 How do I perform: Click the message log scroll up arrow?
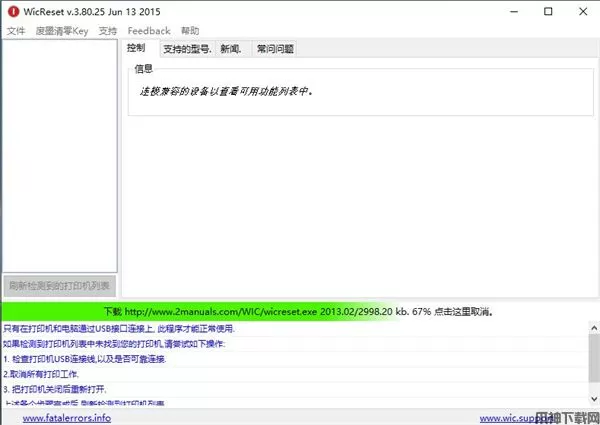tap(594, 327)
